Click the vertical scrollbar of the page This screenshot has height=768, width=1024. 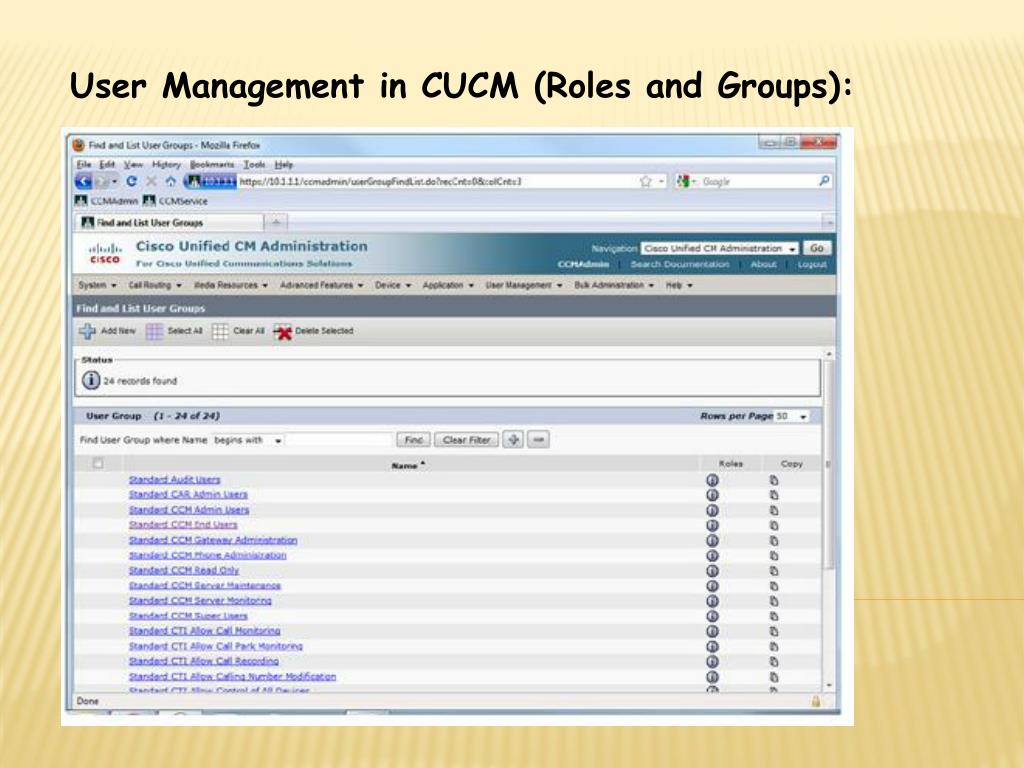click(x=829, y=519)
